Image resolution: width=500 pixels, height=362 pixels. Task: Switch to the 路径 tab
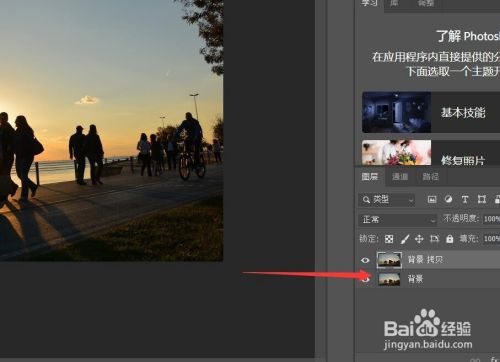click(x=430, y=176)
